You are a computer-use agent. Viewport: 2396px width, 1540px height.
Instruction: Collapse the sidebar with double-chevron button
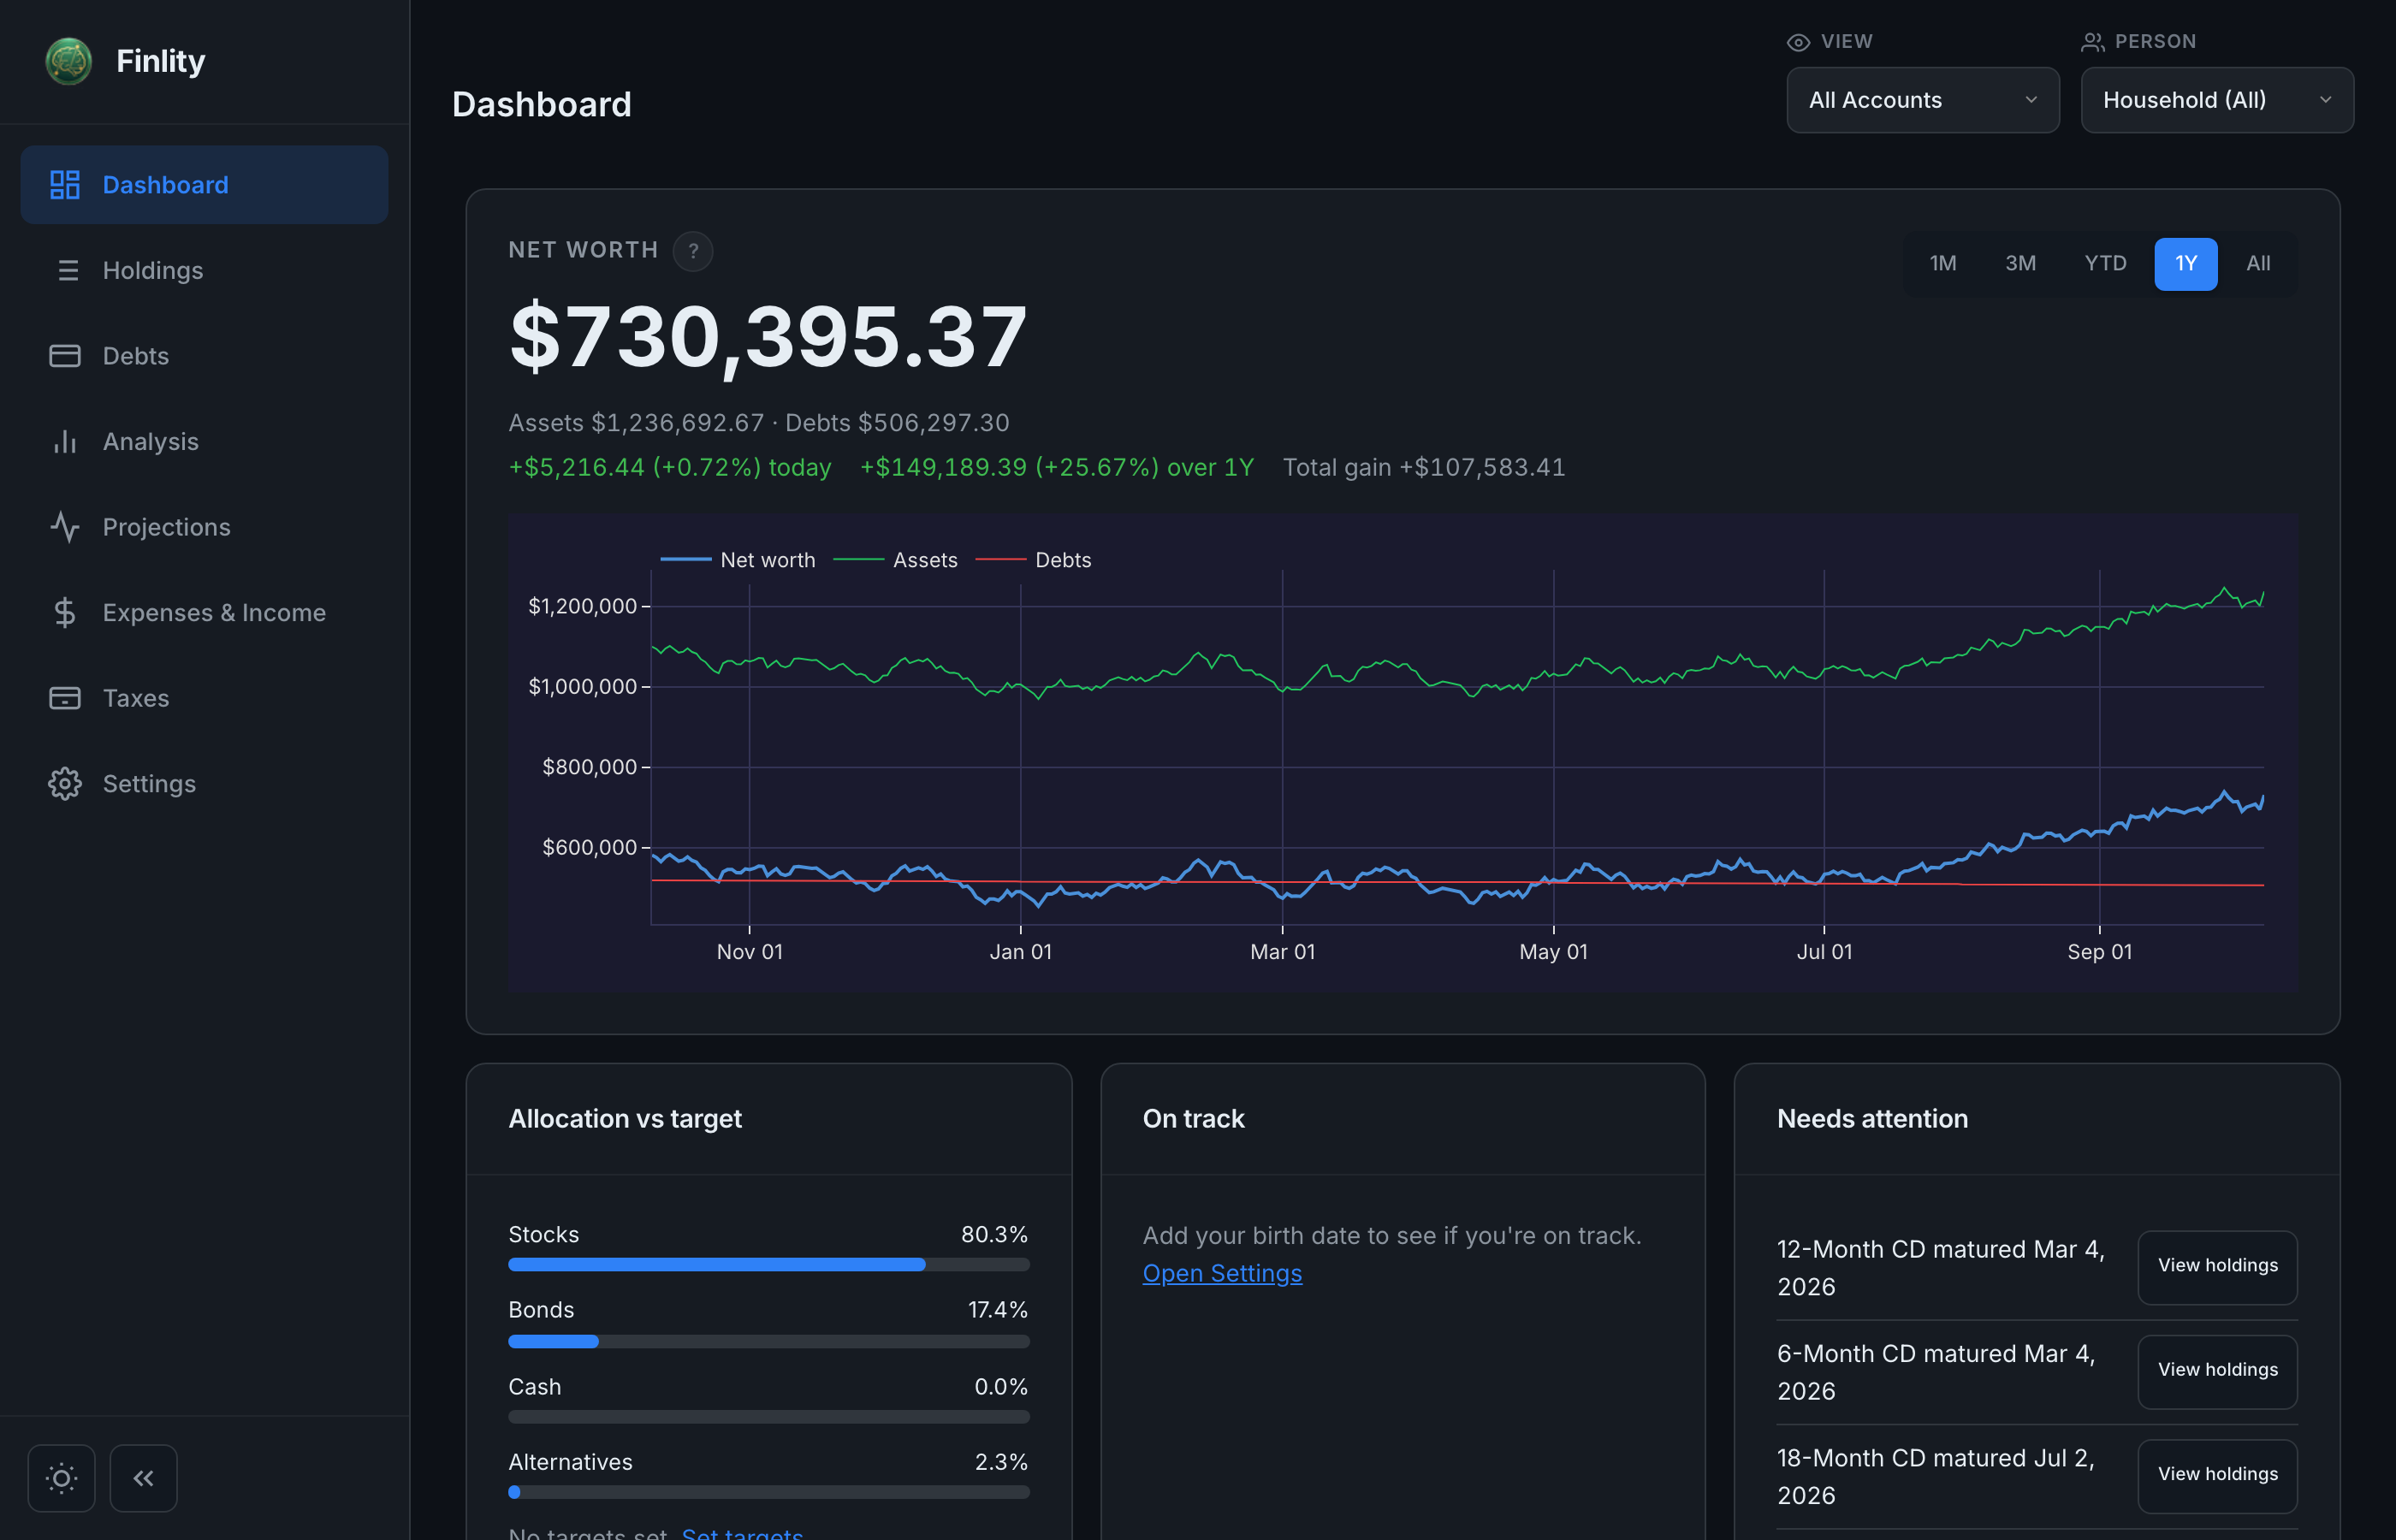[143, 1478]
